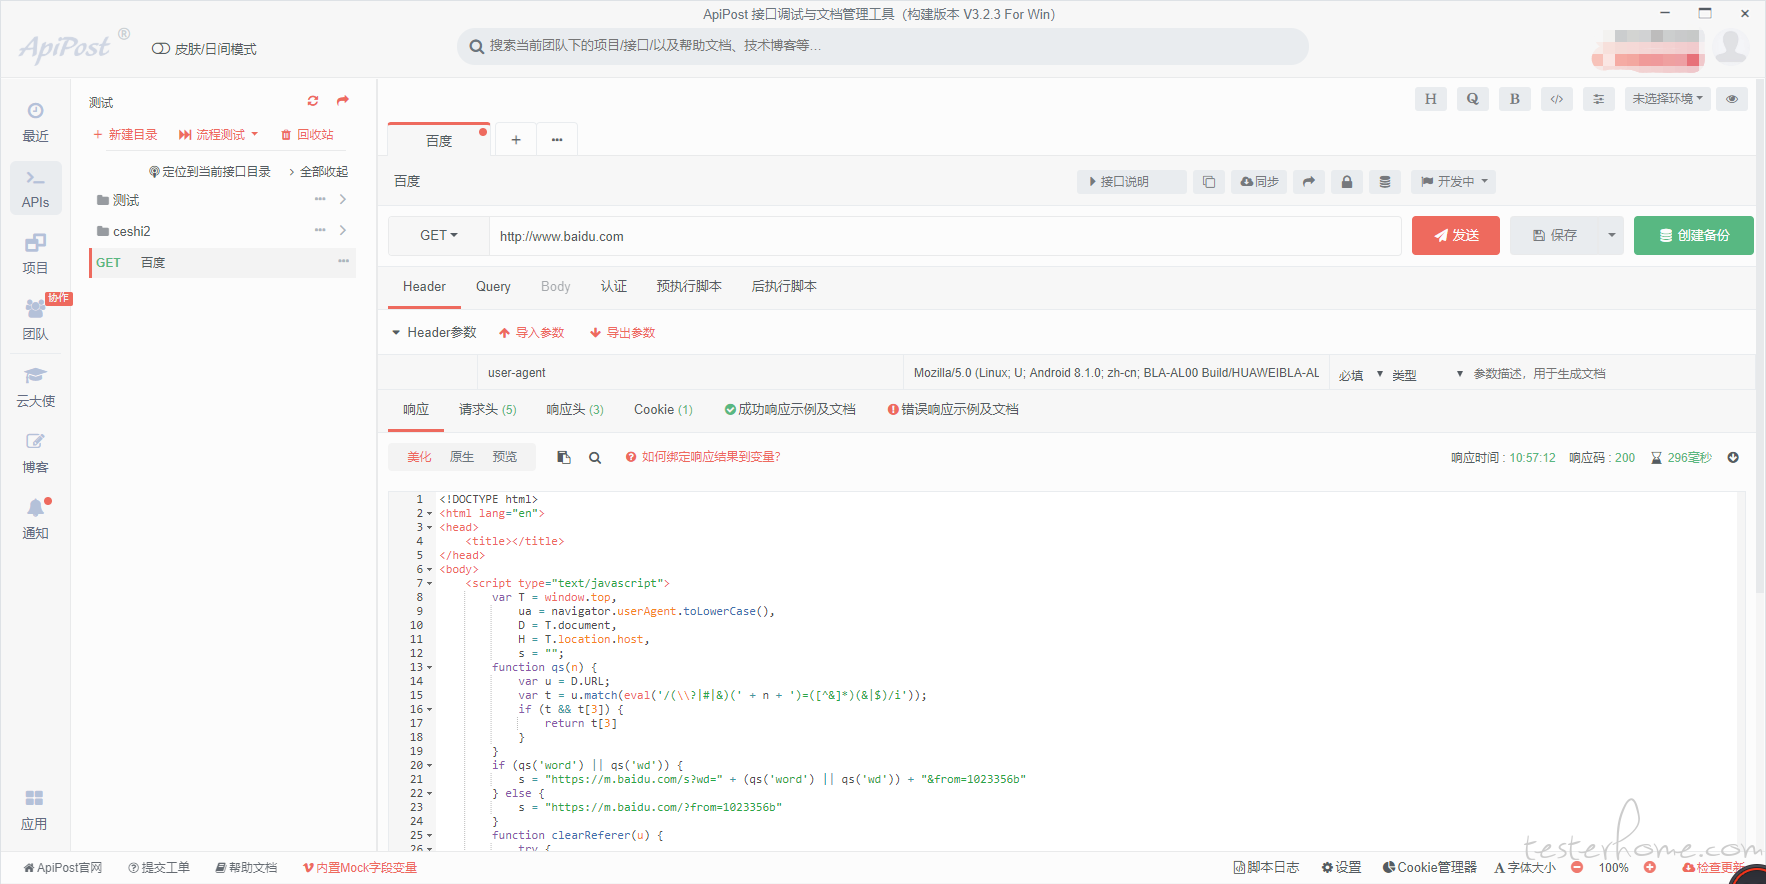Switch to the 预执行脚本 tab
1766x884 pixels.
pos(689,286)
